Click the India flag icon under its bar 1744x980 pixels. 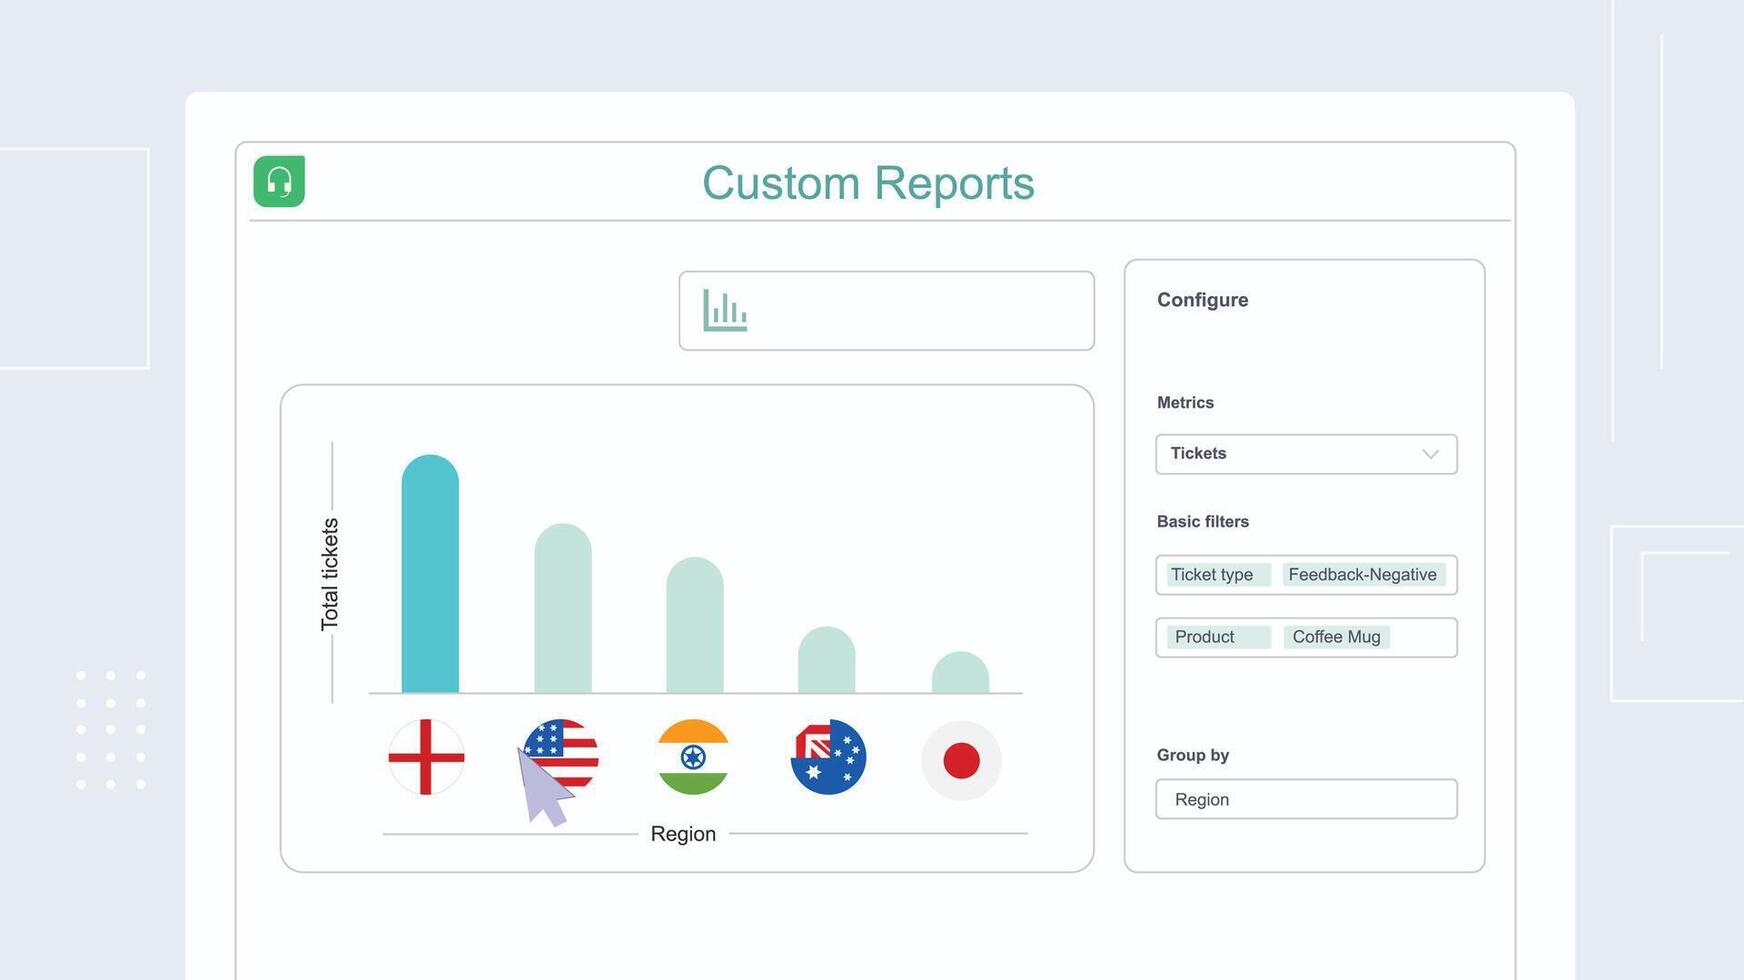coord(694,758)
